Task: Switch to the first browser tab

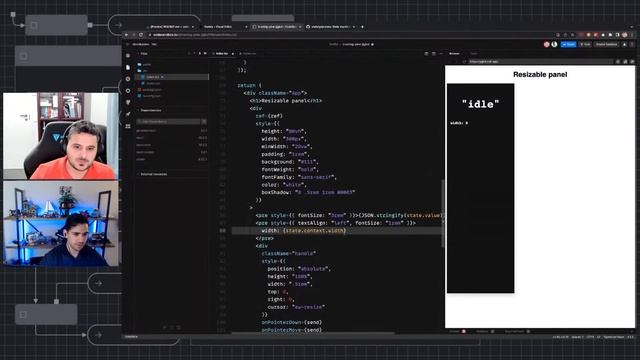Action: [x=170, y=27]
